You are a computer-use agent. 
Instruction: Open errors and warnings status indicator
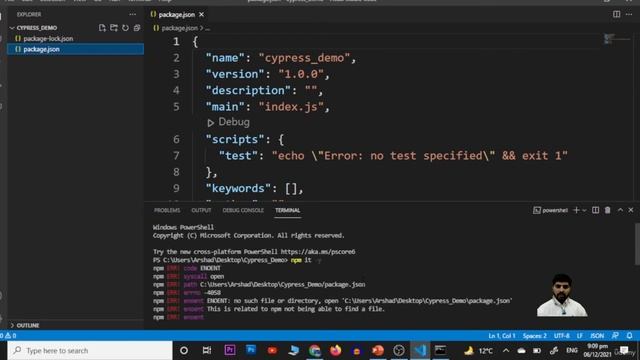coord(8,336)
